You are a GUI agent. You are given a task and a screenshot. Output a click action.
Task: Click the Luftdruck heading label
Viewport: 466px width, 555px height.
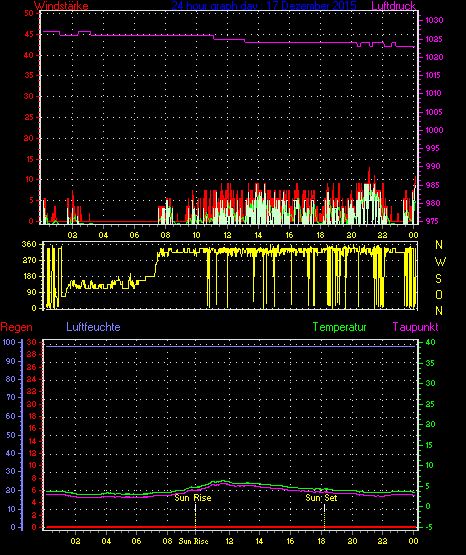[393, 6]
